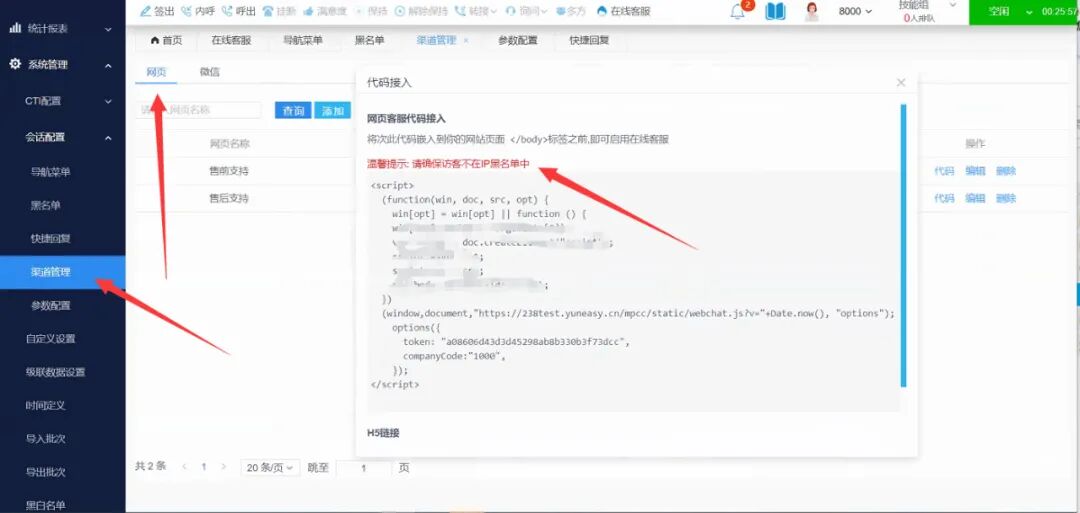This screenshot has height=513, width=1080.
Task: Open the notification bell with badge
Action: (738, 11)
